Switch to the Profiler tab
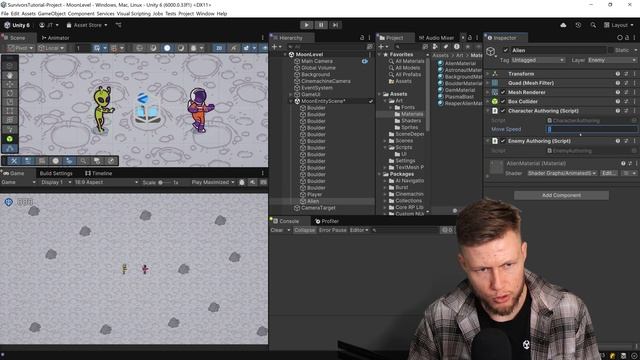The height and width of the screenshot is (360, 640). point(327,221)
